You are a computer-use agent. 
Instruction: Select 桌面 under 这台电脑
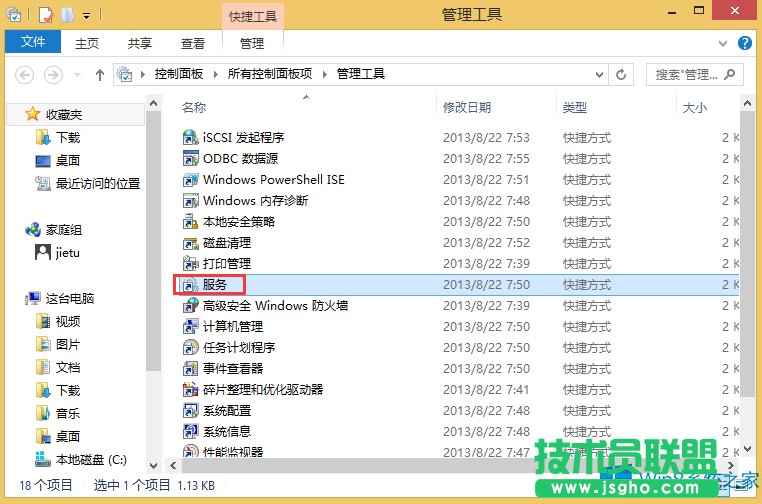[58, 436]
